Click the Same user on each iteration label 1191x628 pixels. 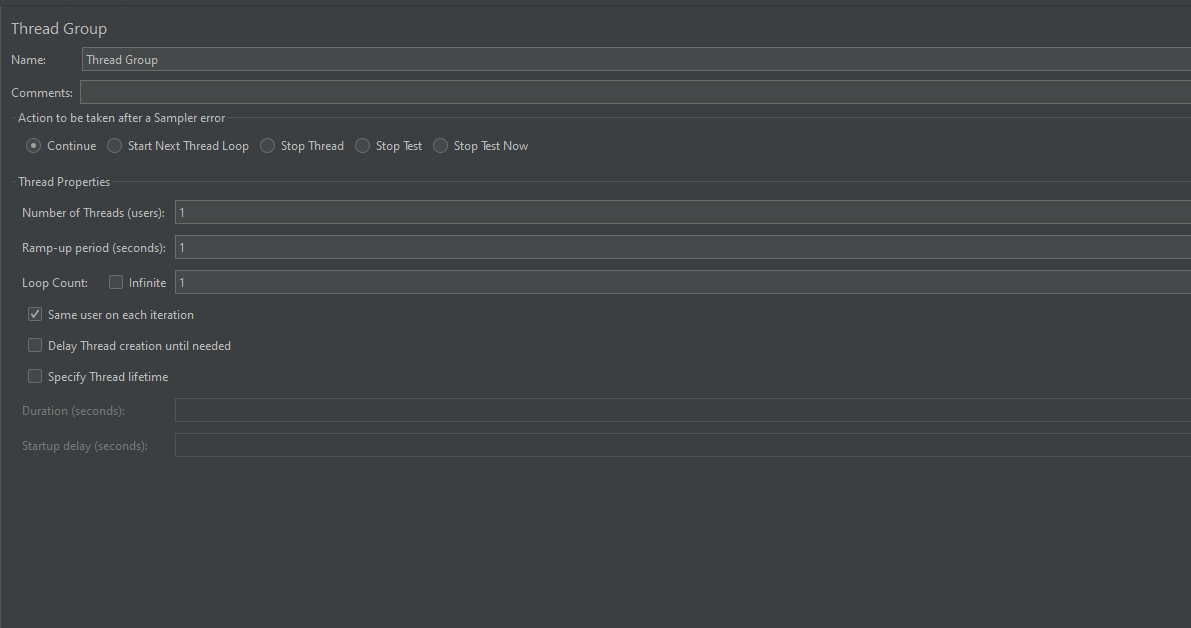(121, 314)
